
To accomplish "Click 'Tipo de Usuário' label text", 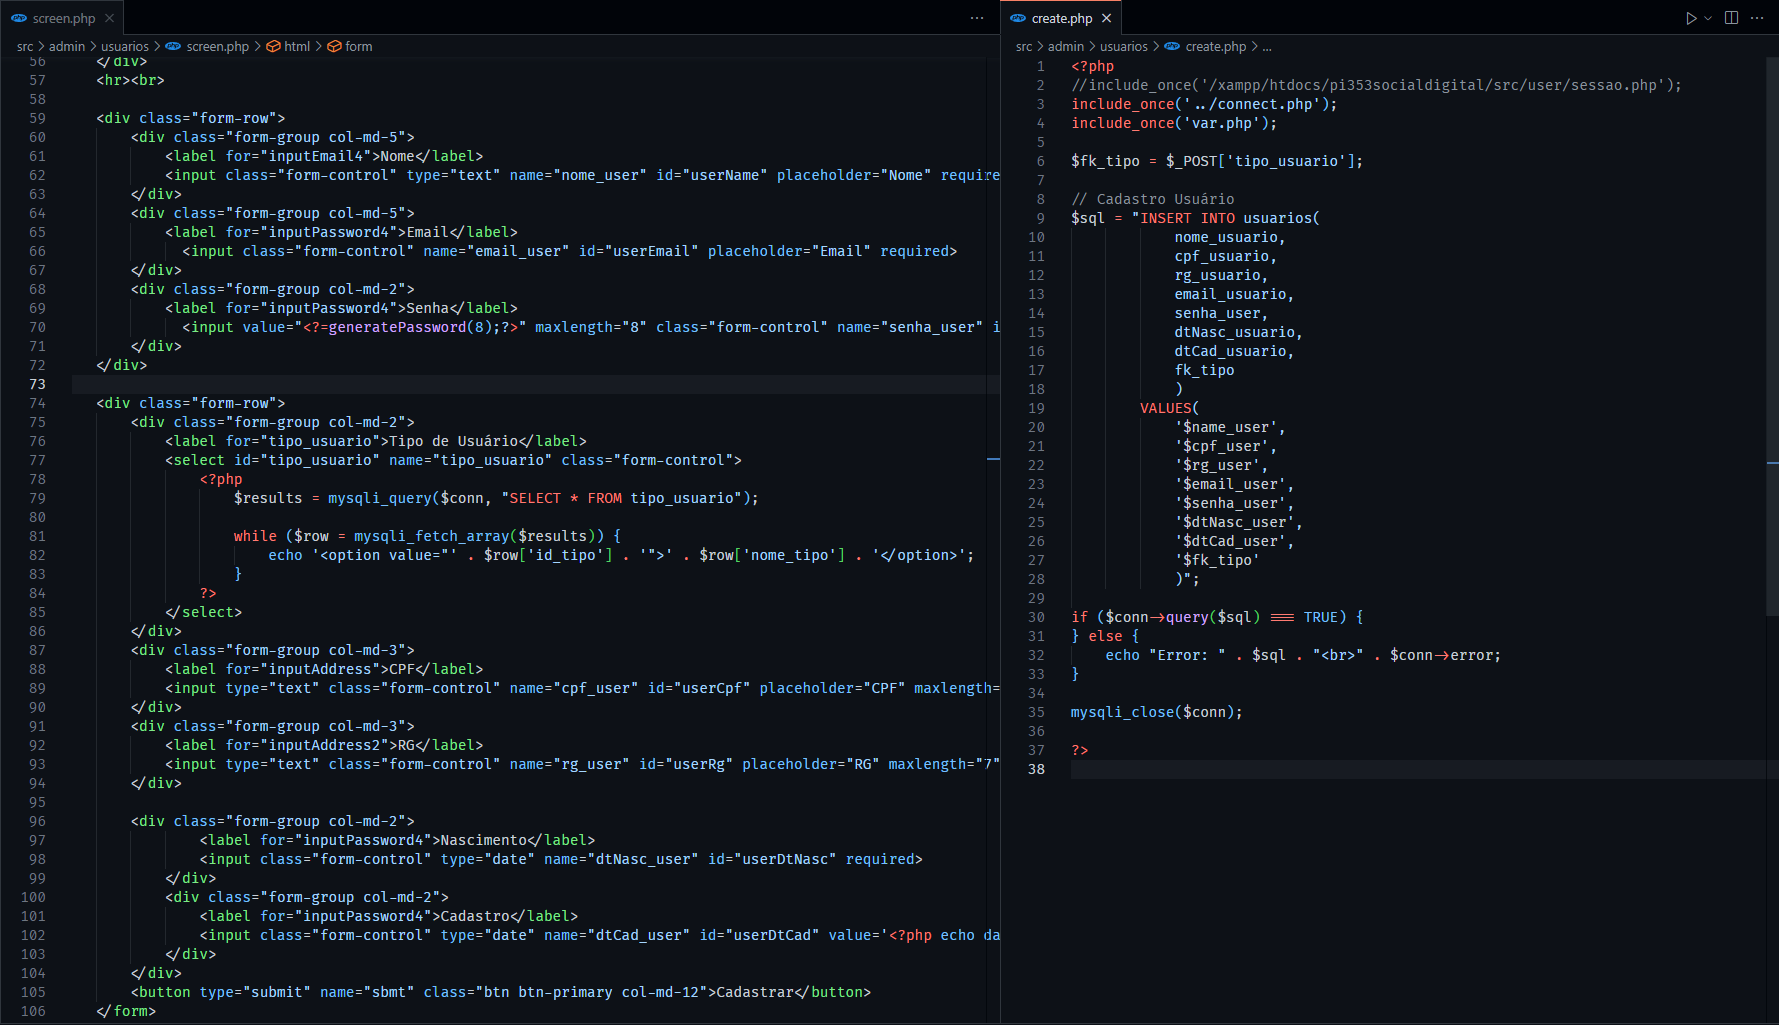I will [x=453, y=441].
